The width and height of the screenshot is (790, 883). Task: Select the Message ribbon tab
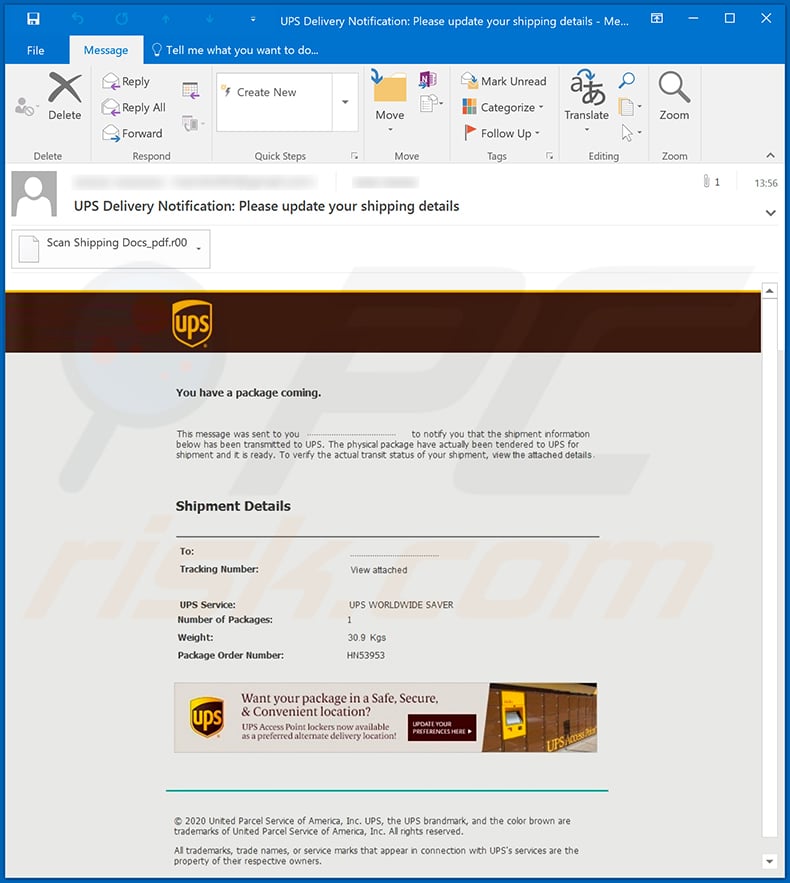click(x=106, y=50)
